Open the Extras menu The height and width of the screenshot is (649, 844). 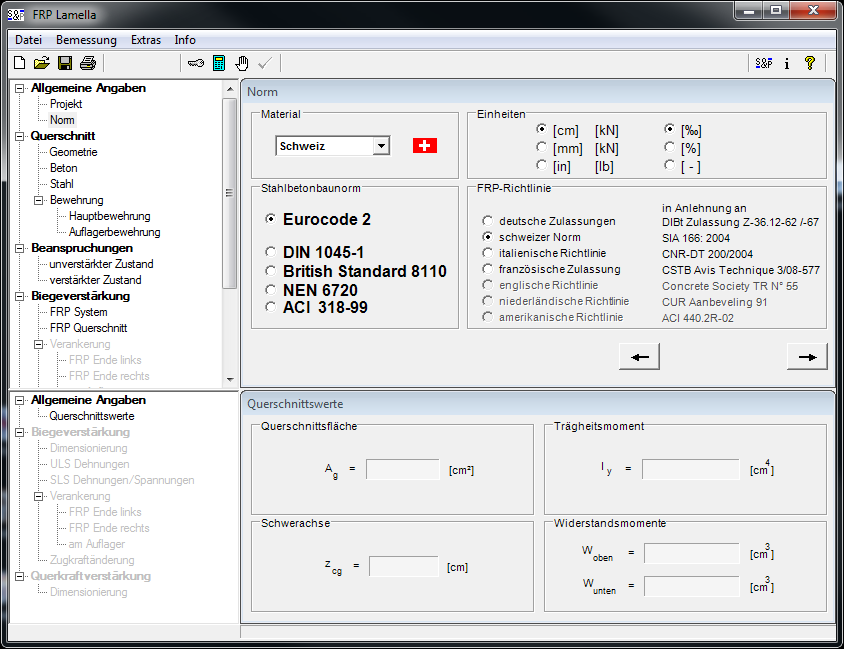pos(145,40)
